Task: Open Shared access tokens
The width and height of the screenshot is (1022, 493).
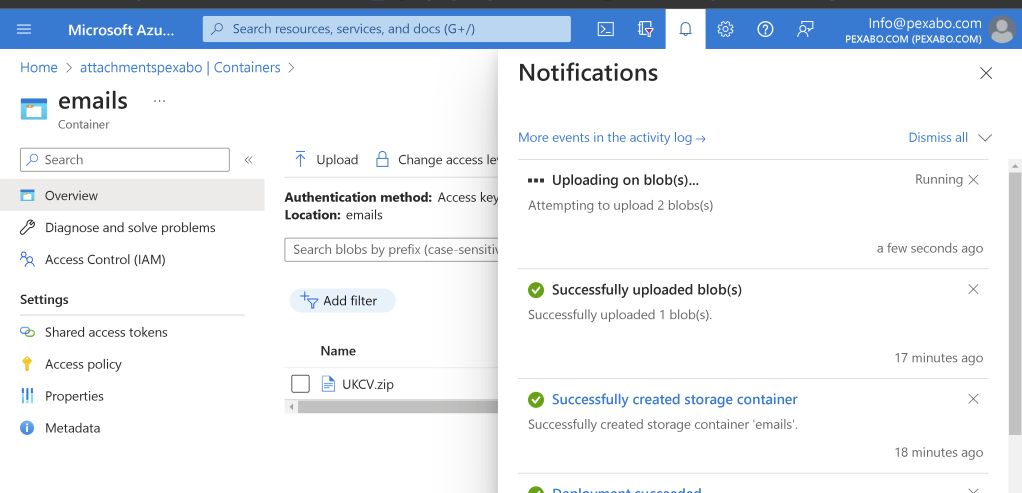Action: [106, 332]
